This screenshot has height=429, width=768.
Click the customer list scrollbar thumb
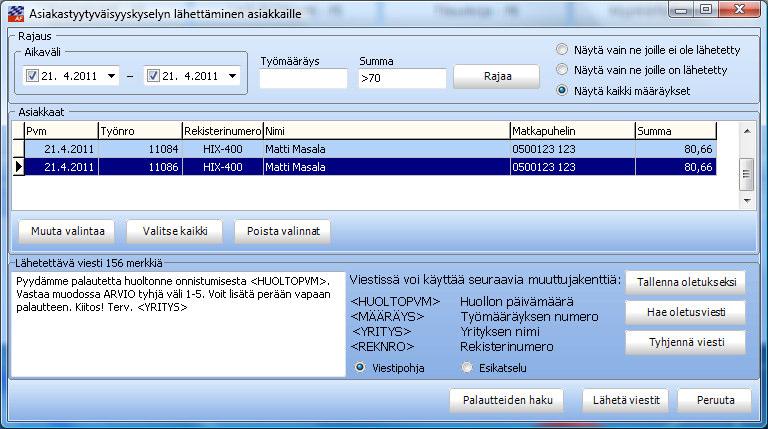[x=747, y=173]
